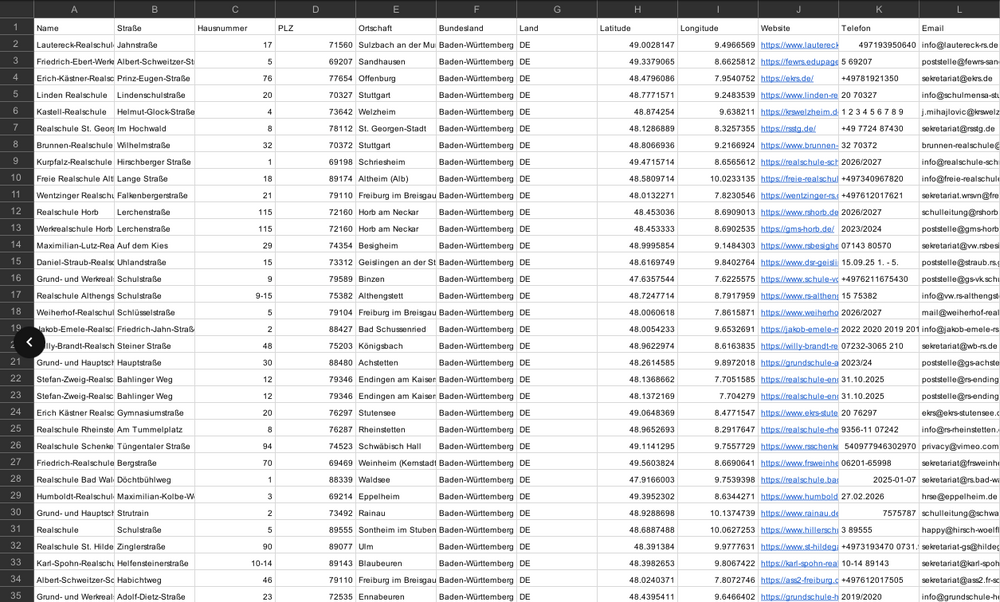Select the 'Kastell-Realschule' name cell

point(74,112)
